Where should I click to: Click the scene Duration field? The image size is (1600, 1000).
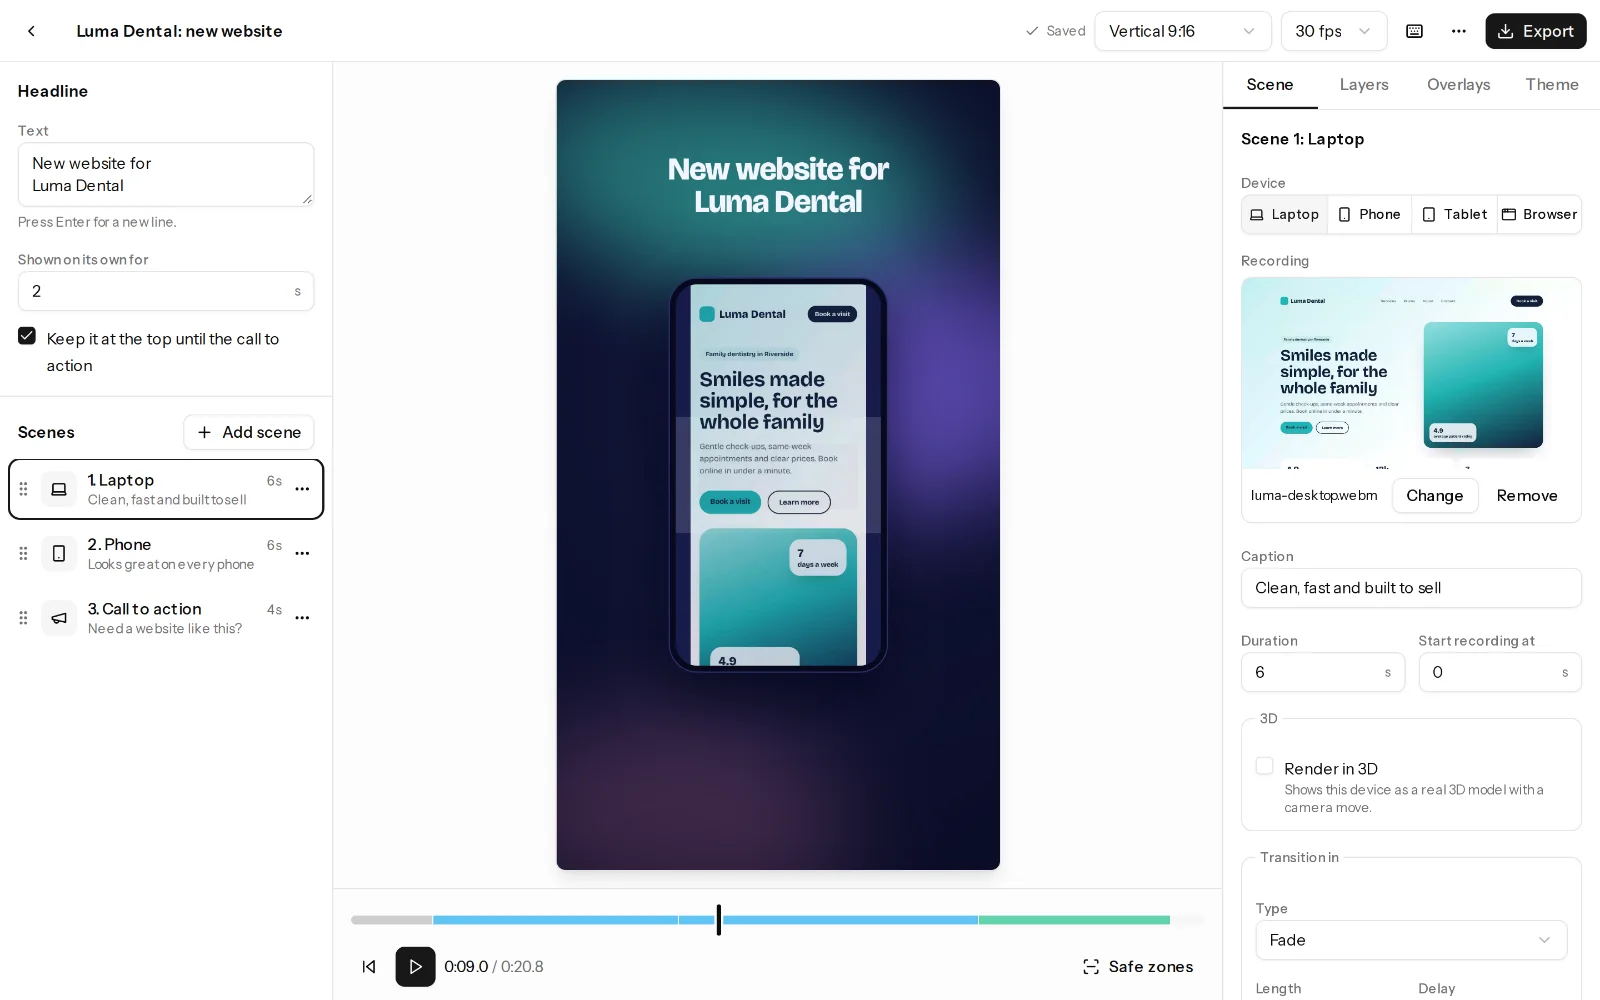pos(1323,672)
